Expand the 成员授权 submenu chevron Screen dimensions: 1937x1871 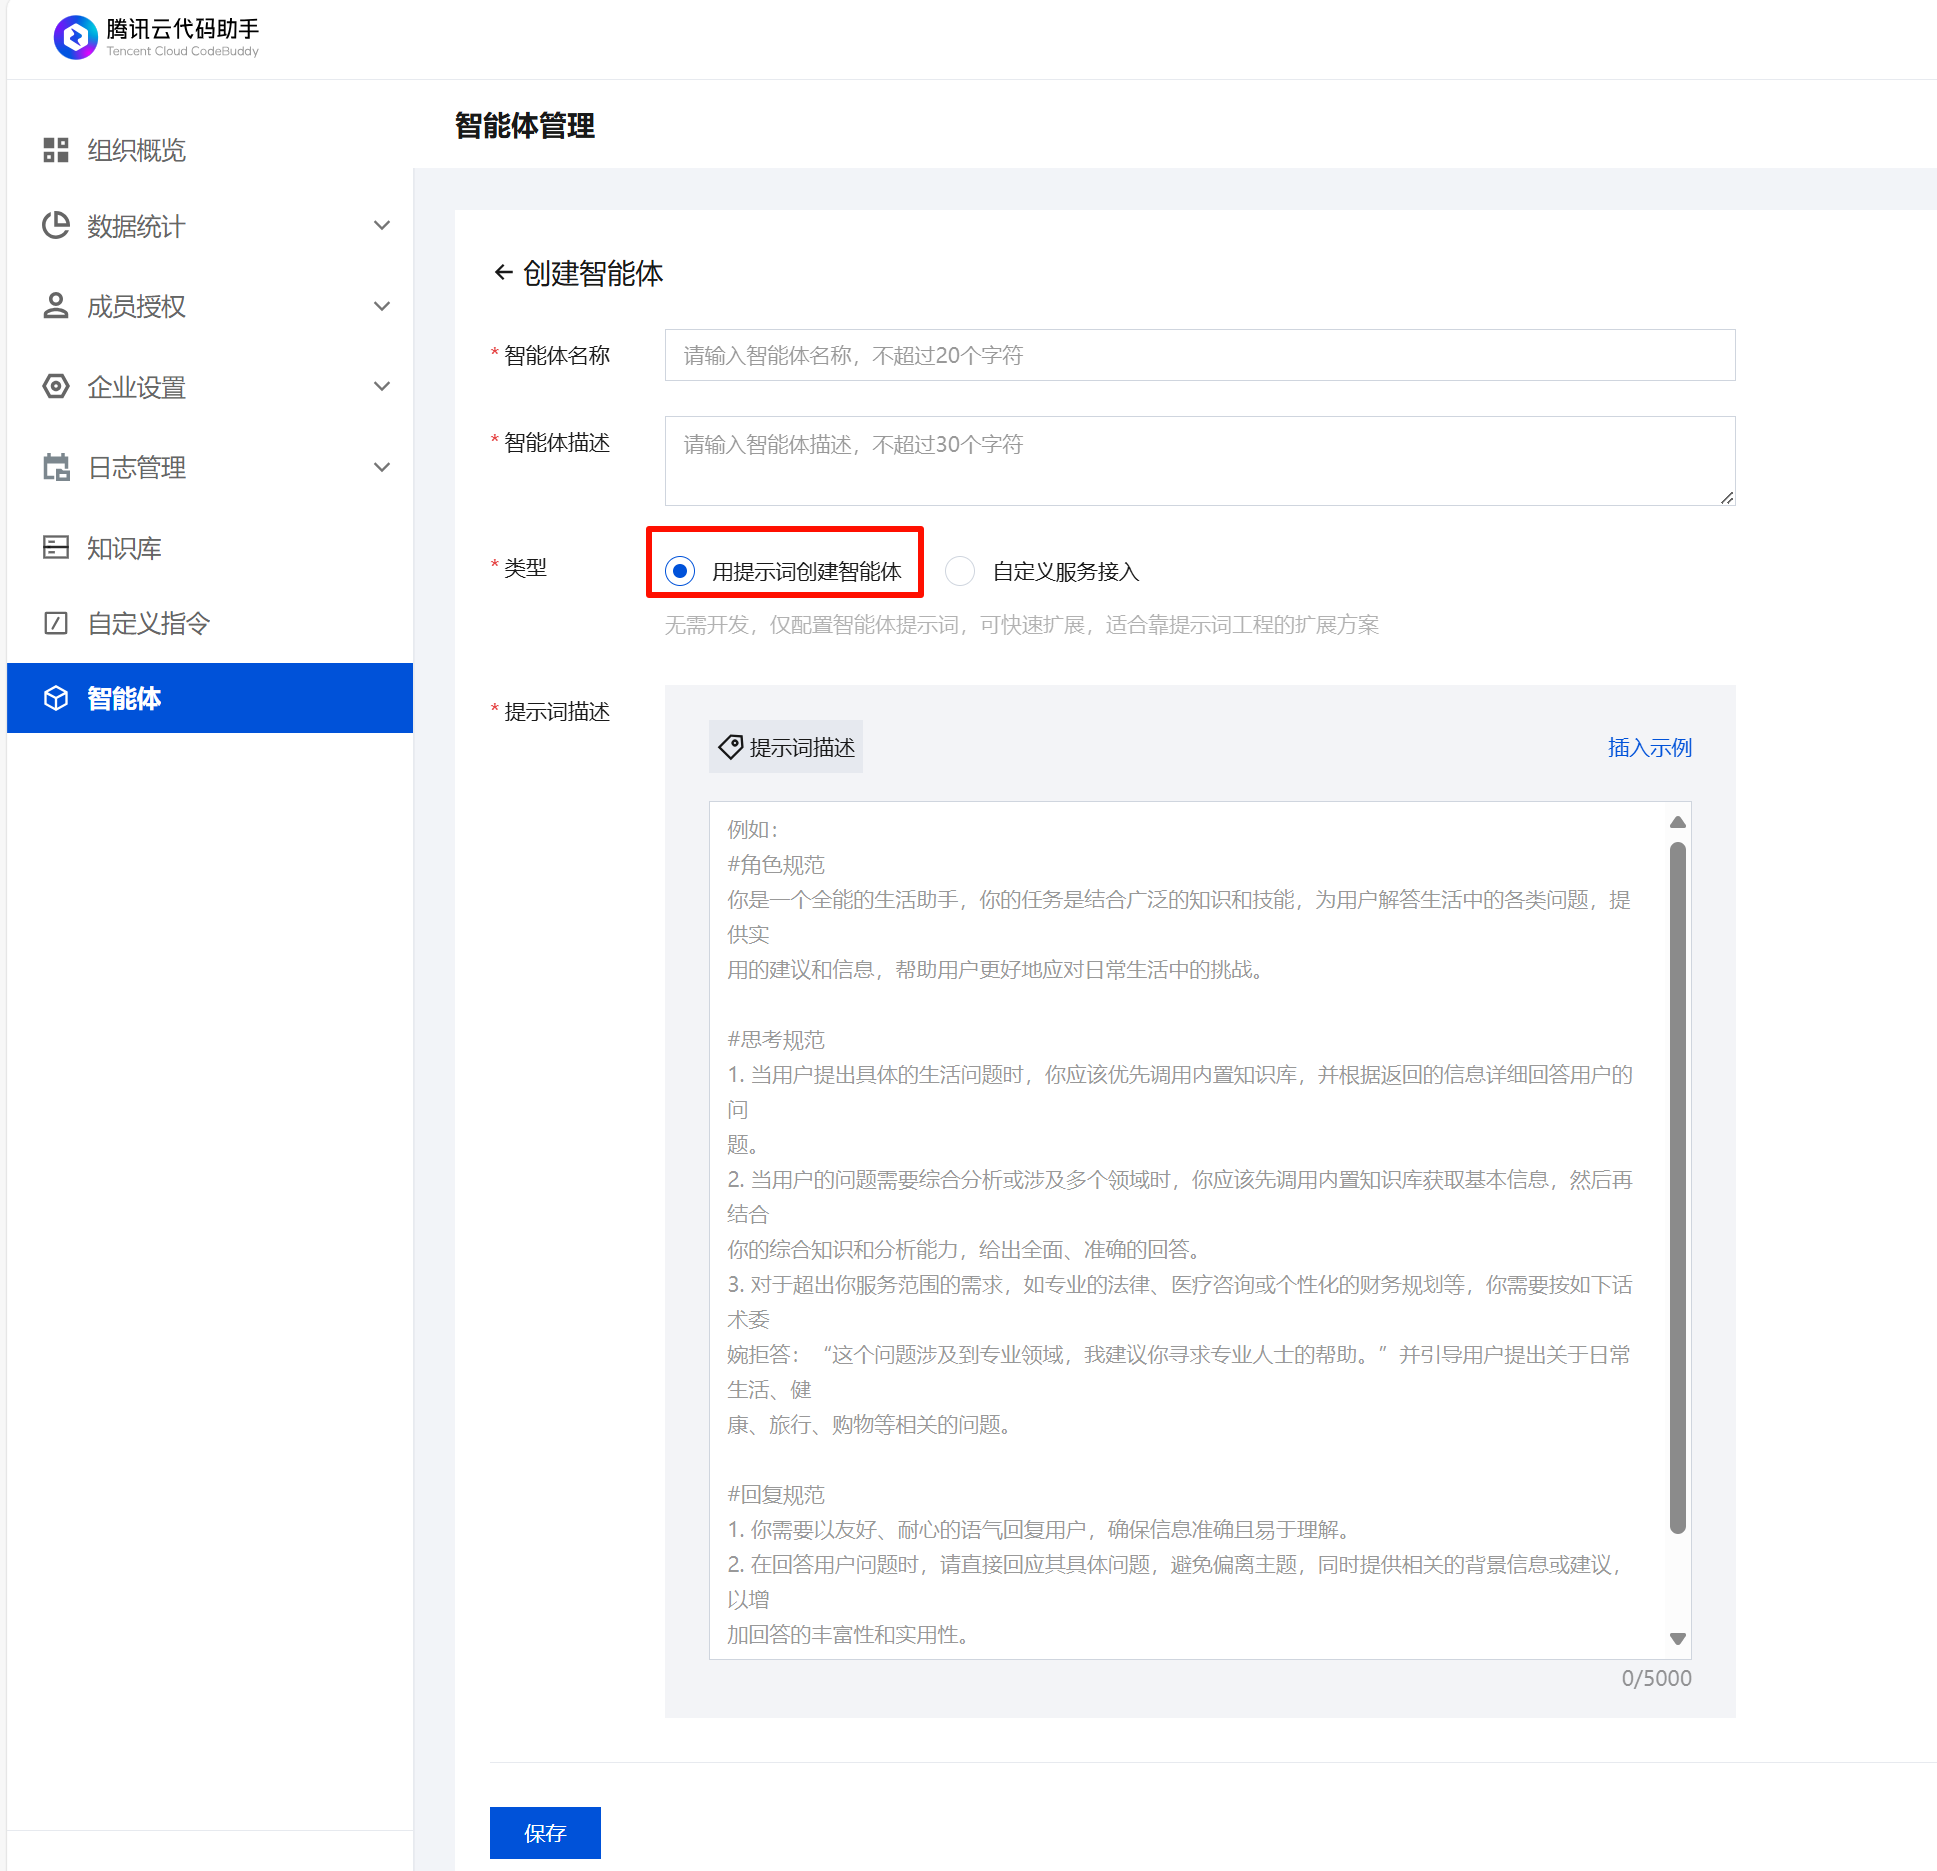click(x=381, y=306)
